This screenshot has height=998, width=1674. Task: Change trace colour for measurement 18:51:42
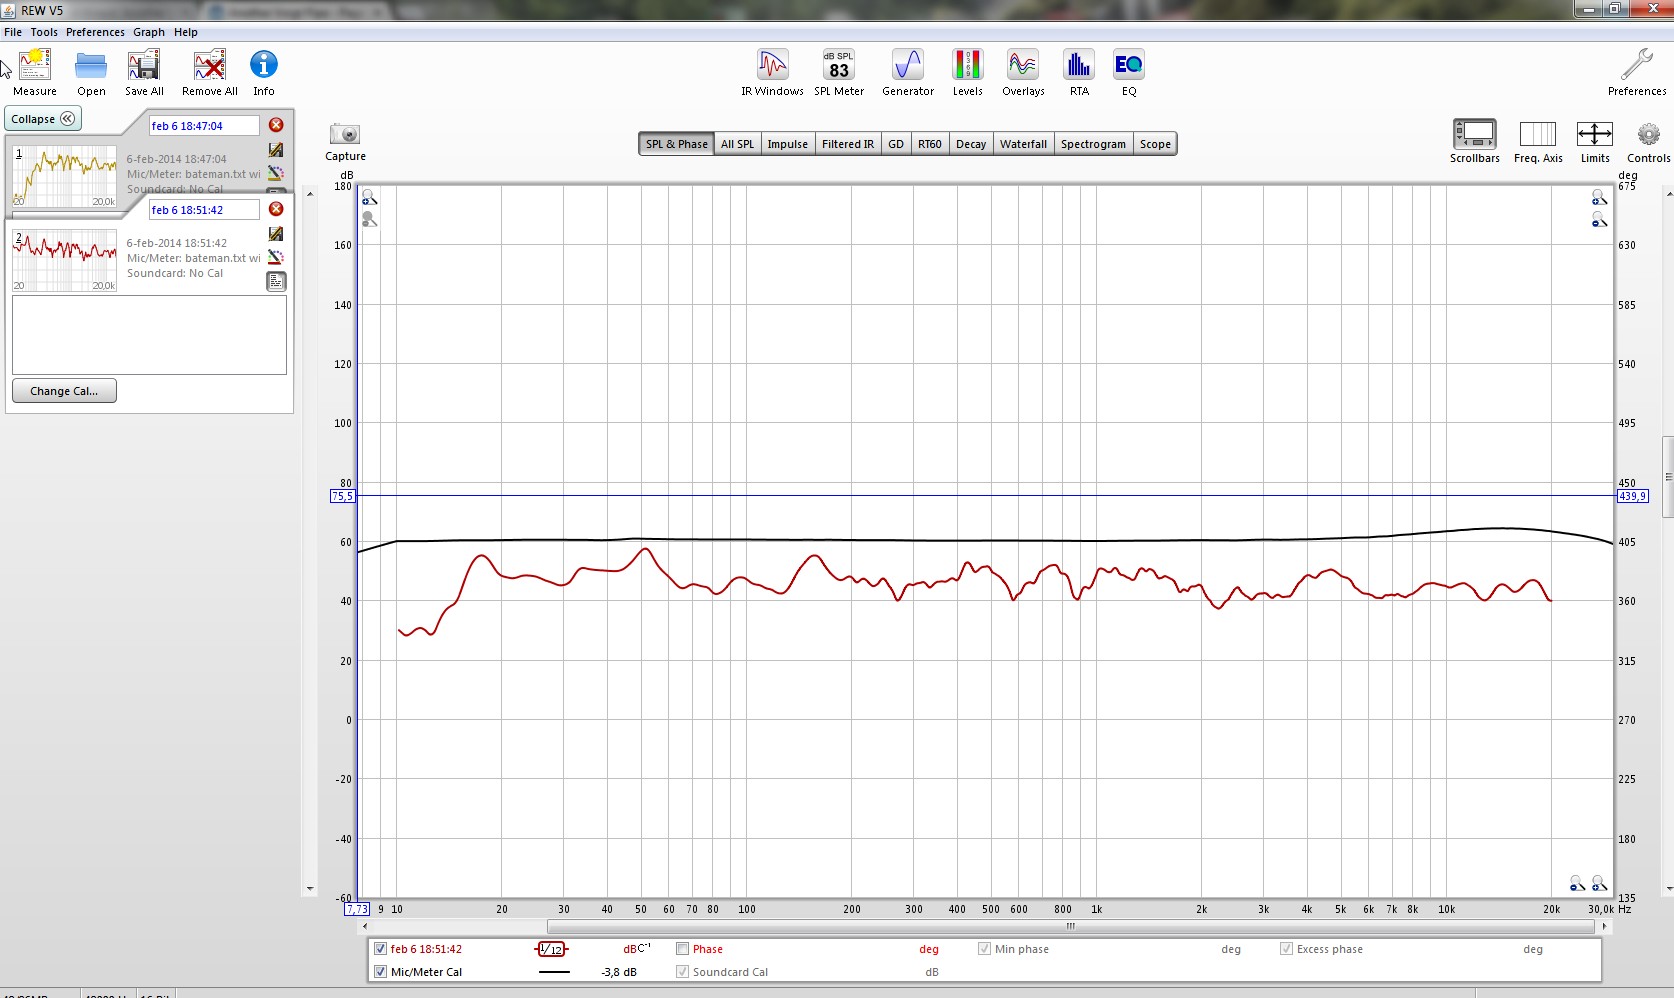[276, 257]
